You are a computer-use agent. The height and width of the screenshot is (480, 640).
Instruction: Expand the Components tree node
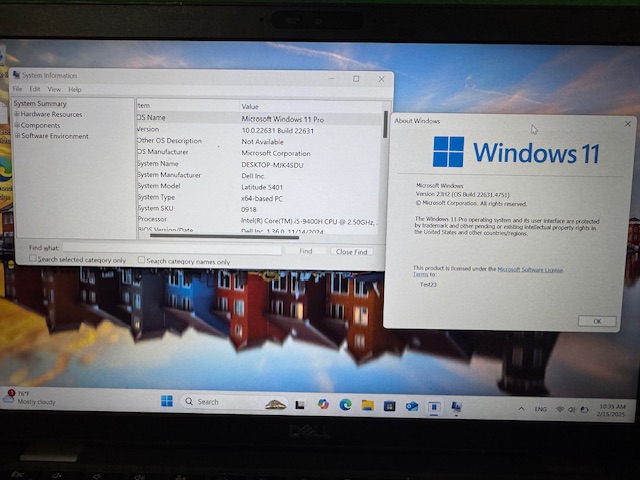(x=17, y=125)
